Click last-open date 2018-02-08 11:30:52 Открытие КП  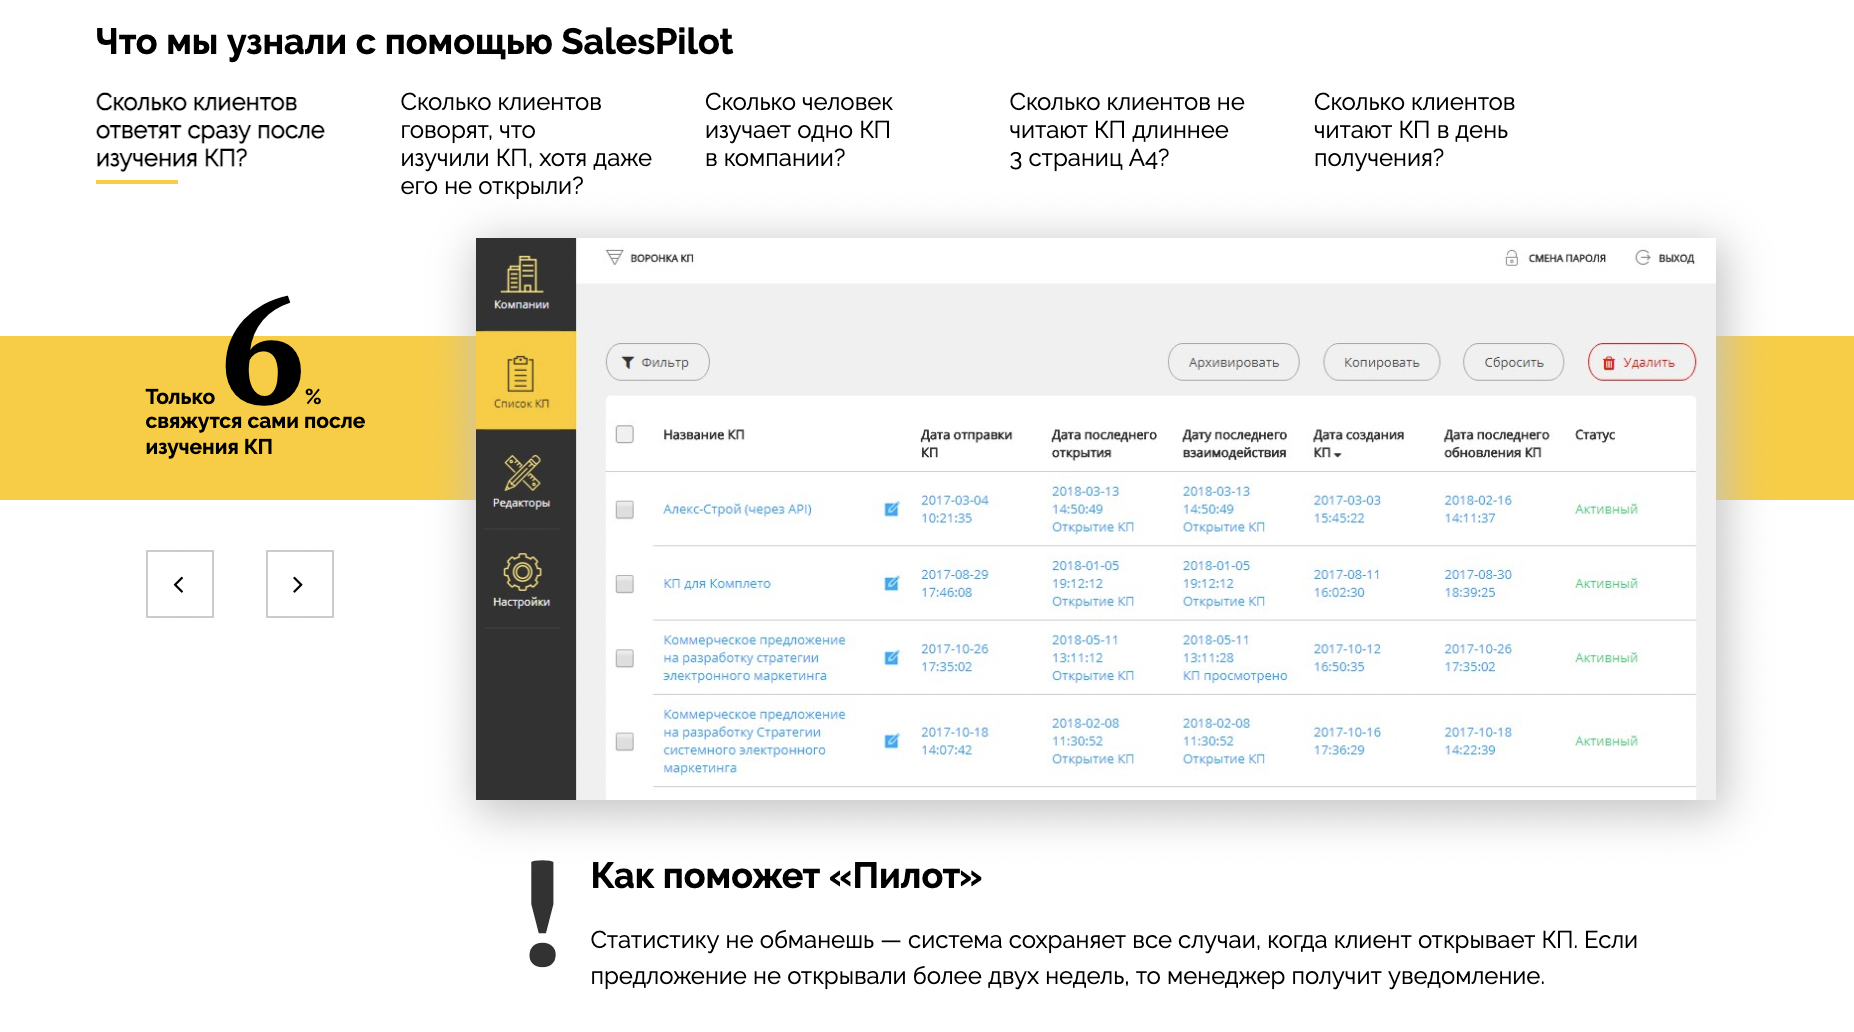click(x=1093, y=741)
